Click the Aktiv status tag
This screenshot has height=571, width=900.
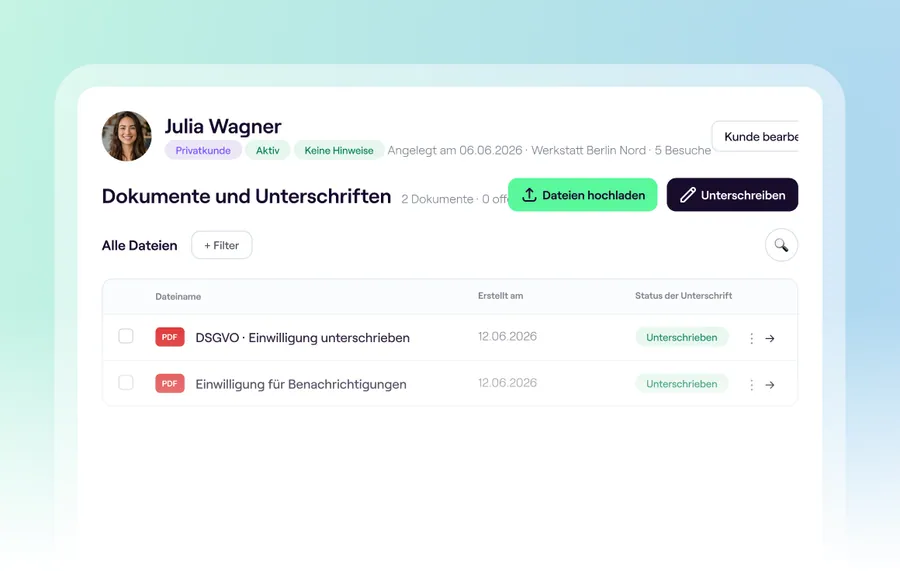point(267,150)
